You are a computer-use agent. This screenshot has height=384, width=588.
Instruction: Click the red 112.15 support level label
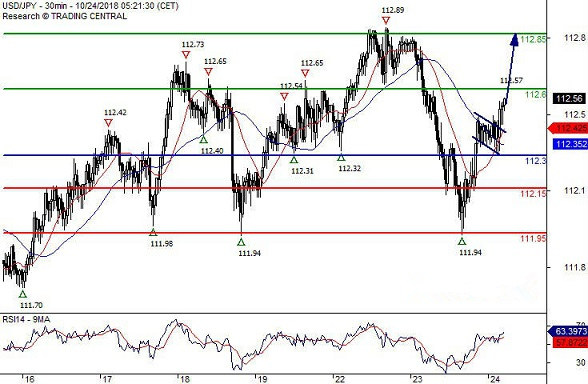[x=533, y=194]
